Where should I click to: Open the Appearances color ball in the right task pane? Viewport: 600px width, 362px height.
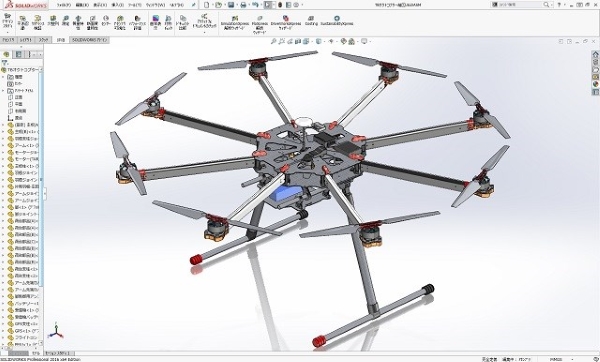tap(595, 84)
